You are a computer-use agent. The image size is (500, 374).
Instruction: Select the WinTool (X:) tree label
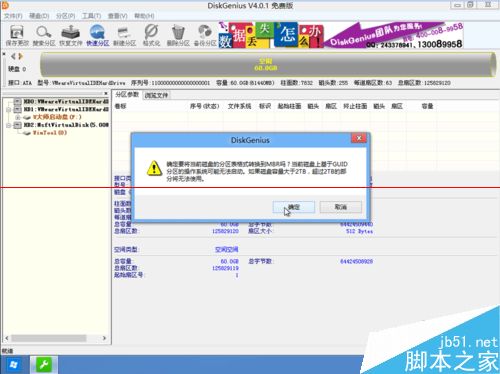tap(50, 133)
